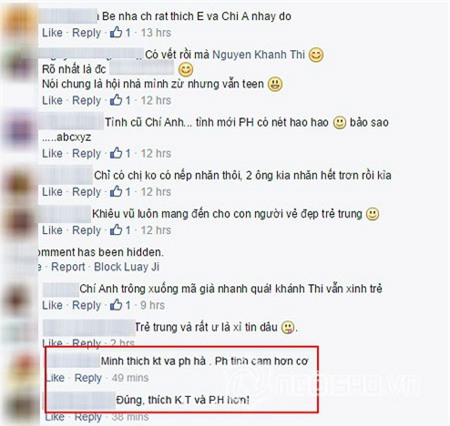
Task: Click thumbs-up icon on 'Có vết rồi' comment
Action: point(116,100)
